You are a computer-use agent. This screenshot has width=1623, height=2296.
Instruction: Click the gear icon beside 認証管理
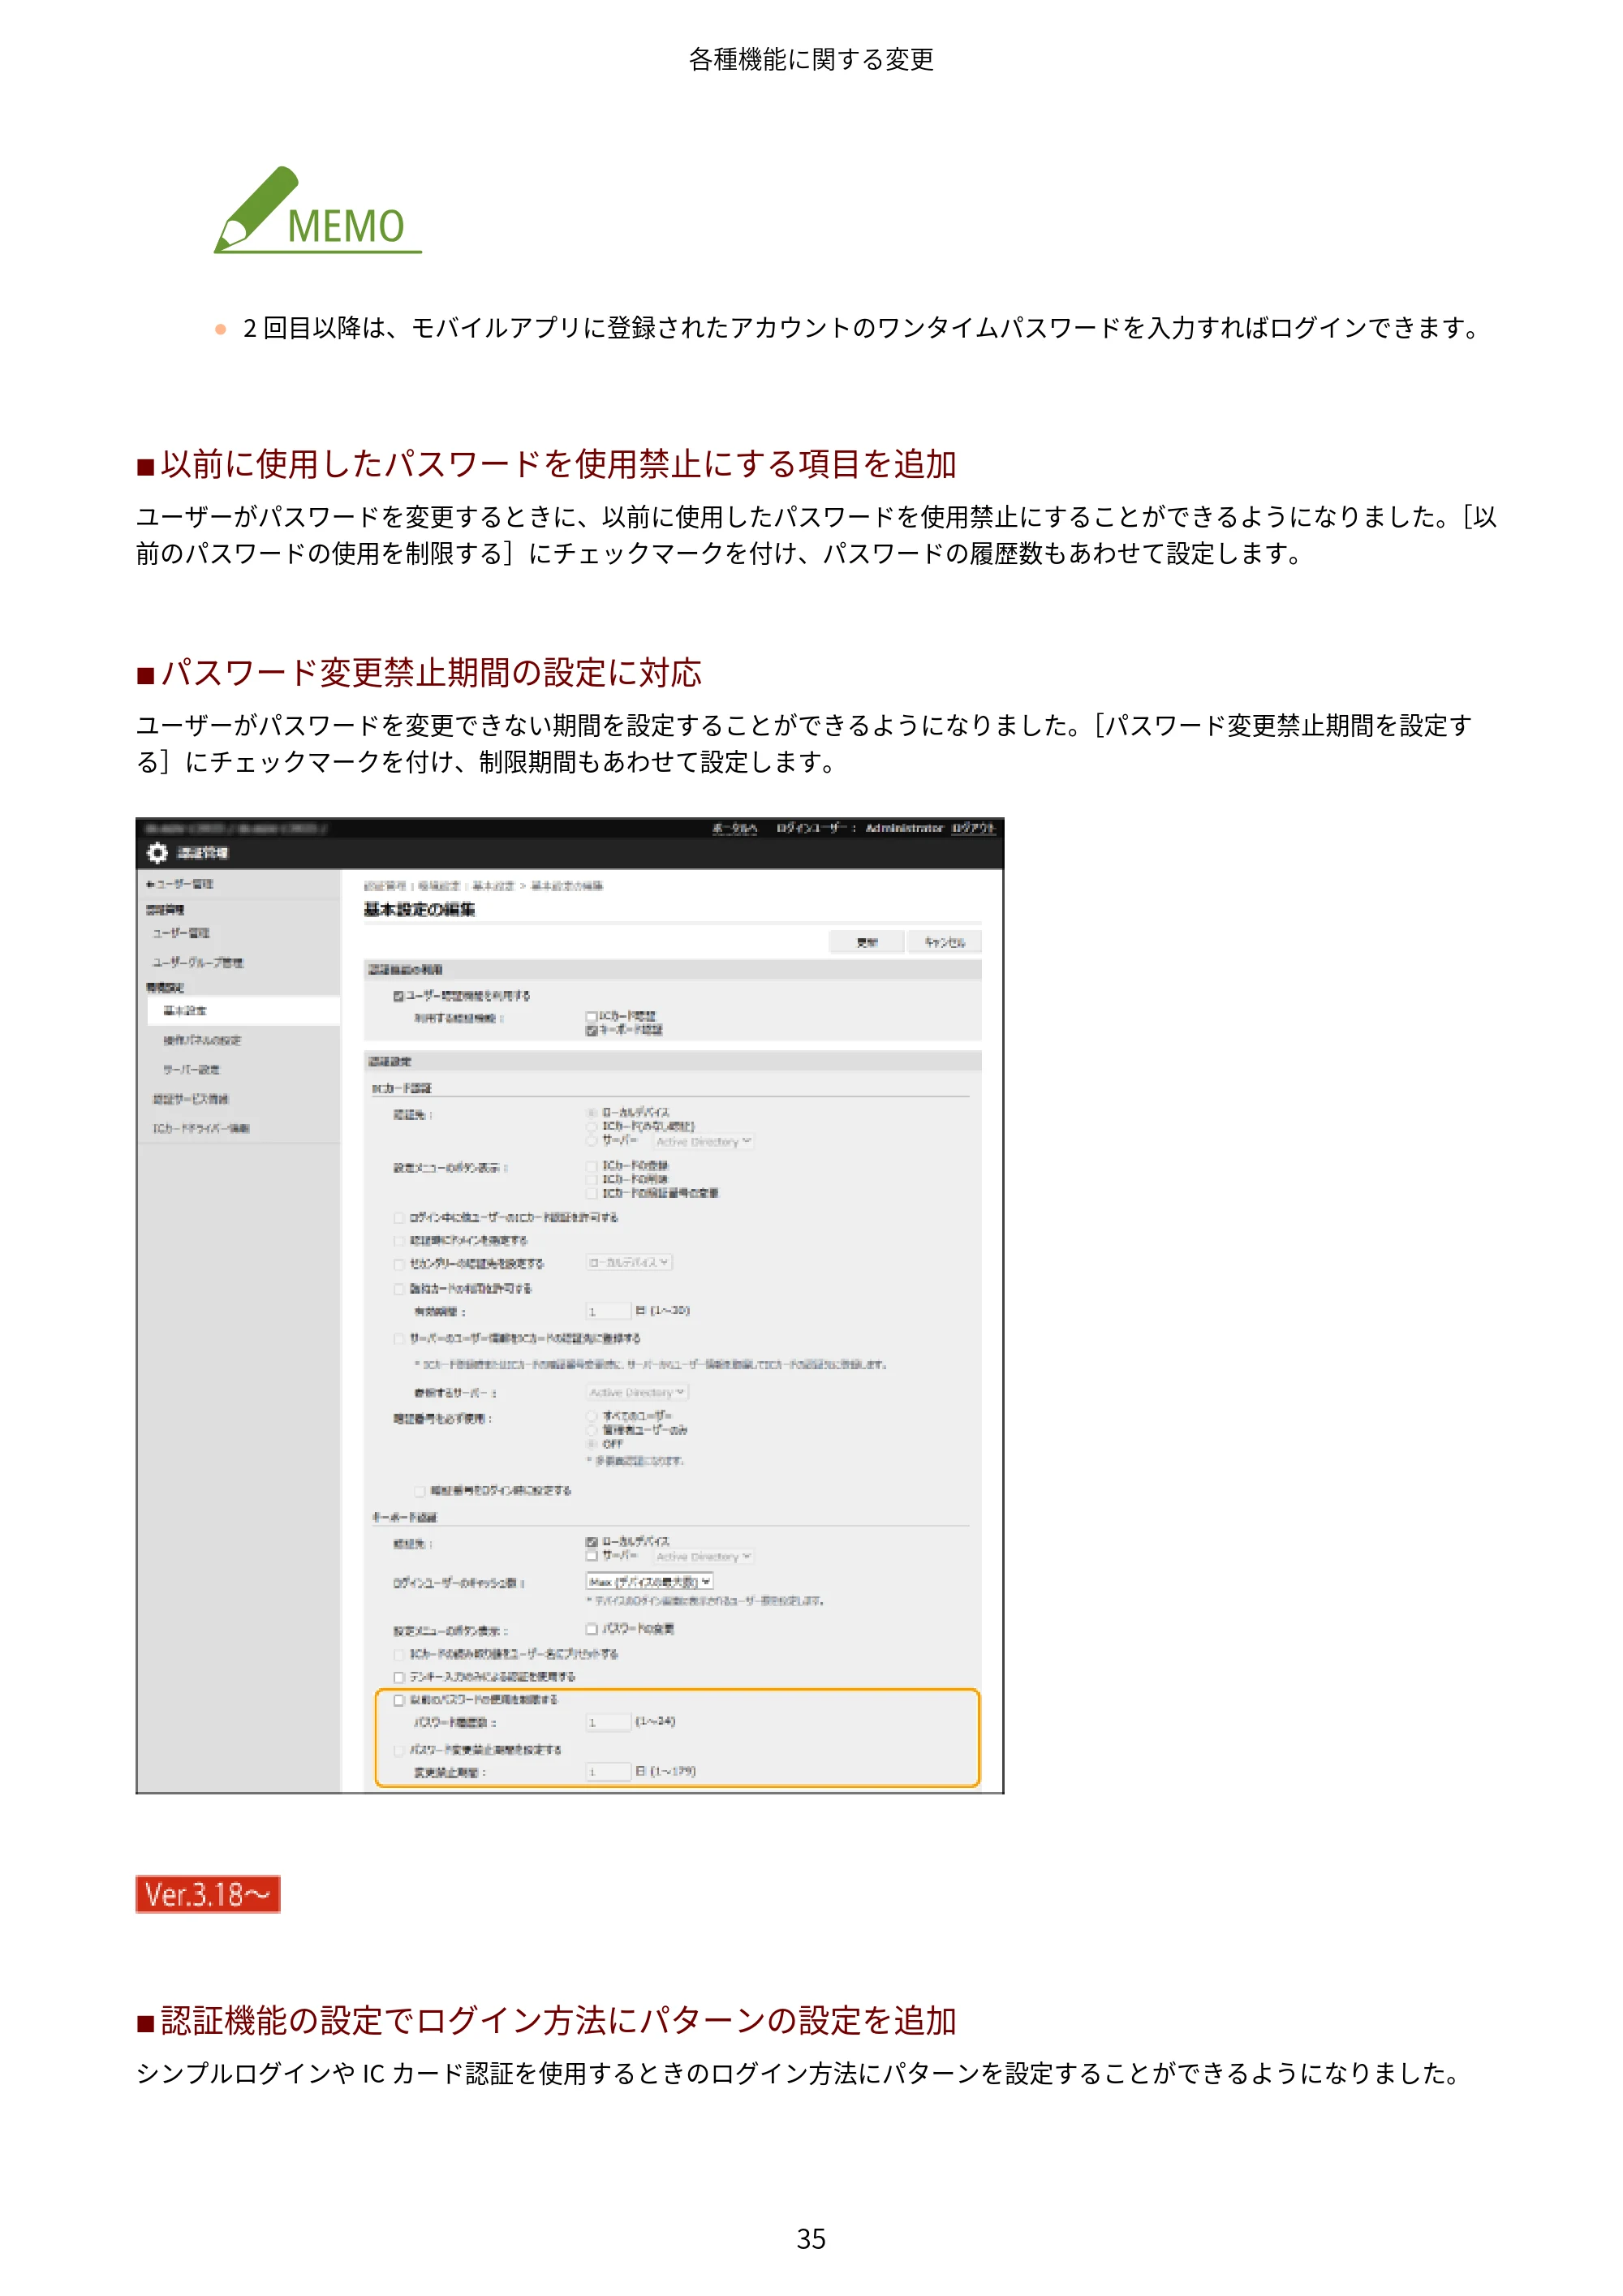click(157, 852)
